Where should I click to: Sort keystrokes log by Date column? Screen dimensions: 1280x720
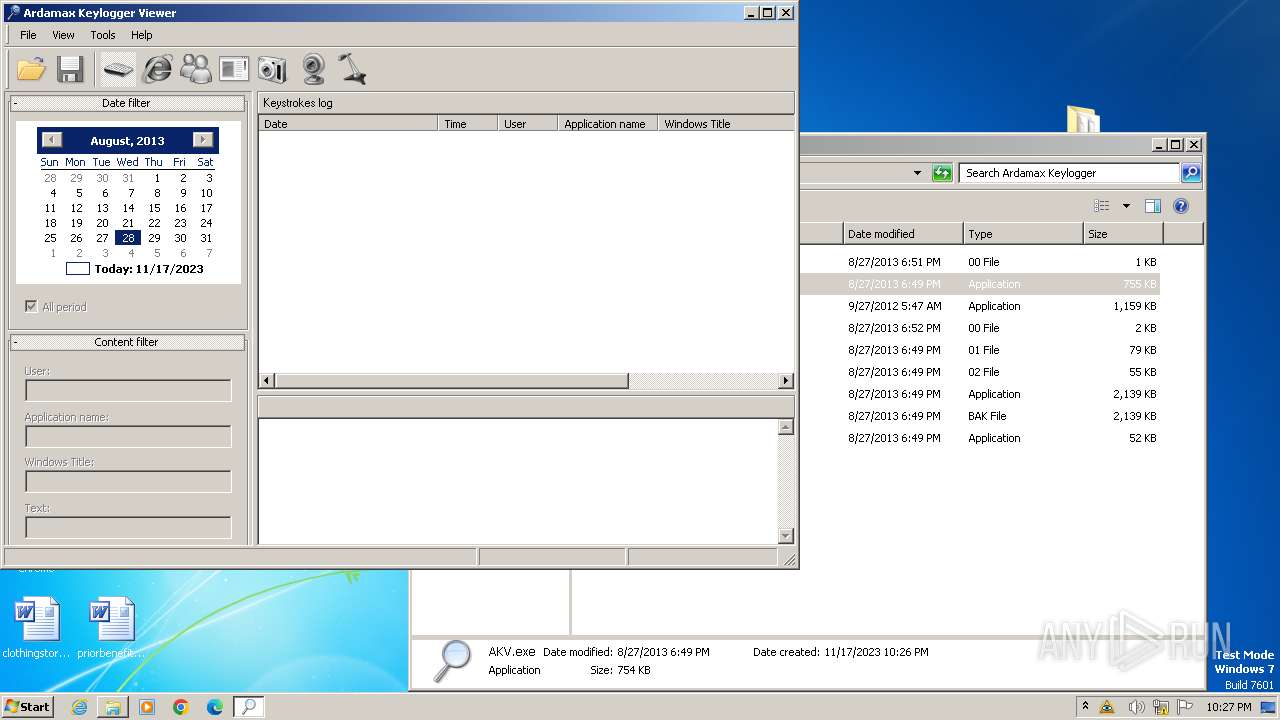pos(348,124)
